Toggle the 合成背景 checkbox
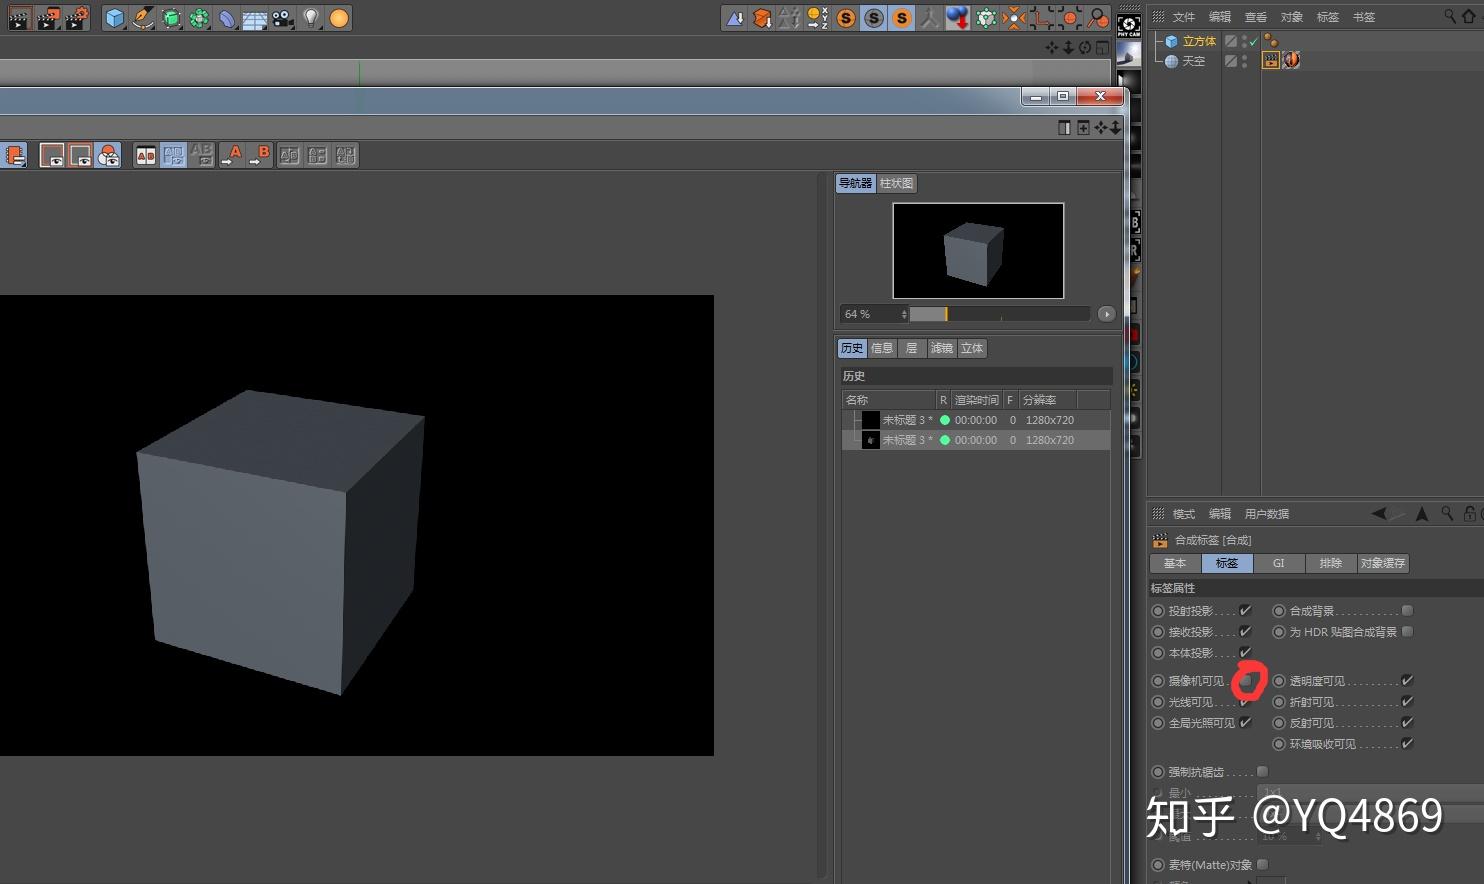1484x884 pixels. click(x=1407, y=611)
